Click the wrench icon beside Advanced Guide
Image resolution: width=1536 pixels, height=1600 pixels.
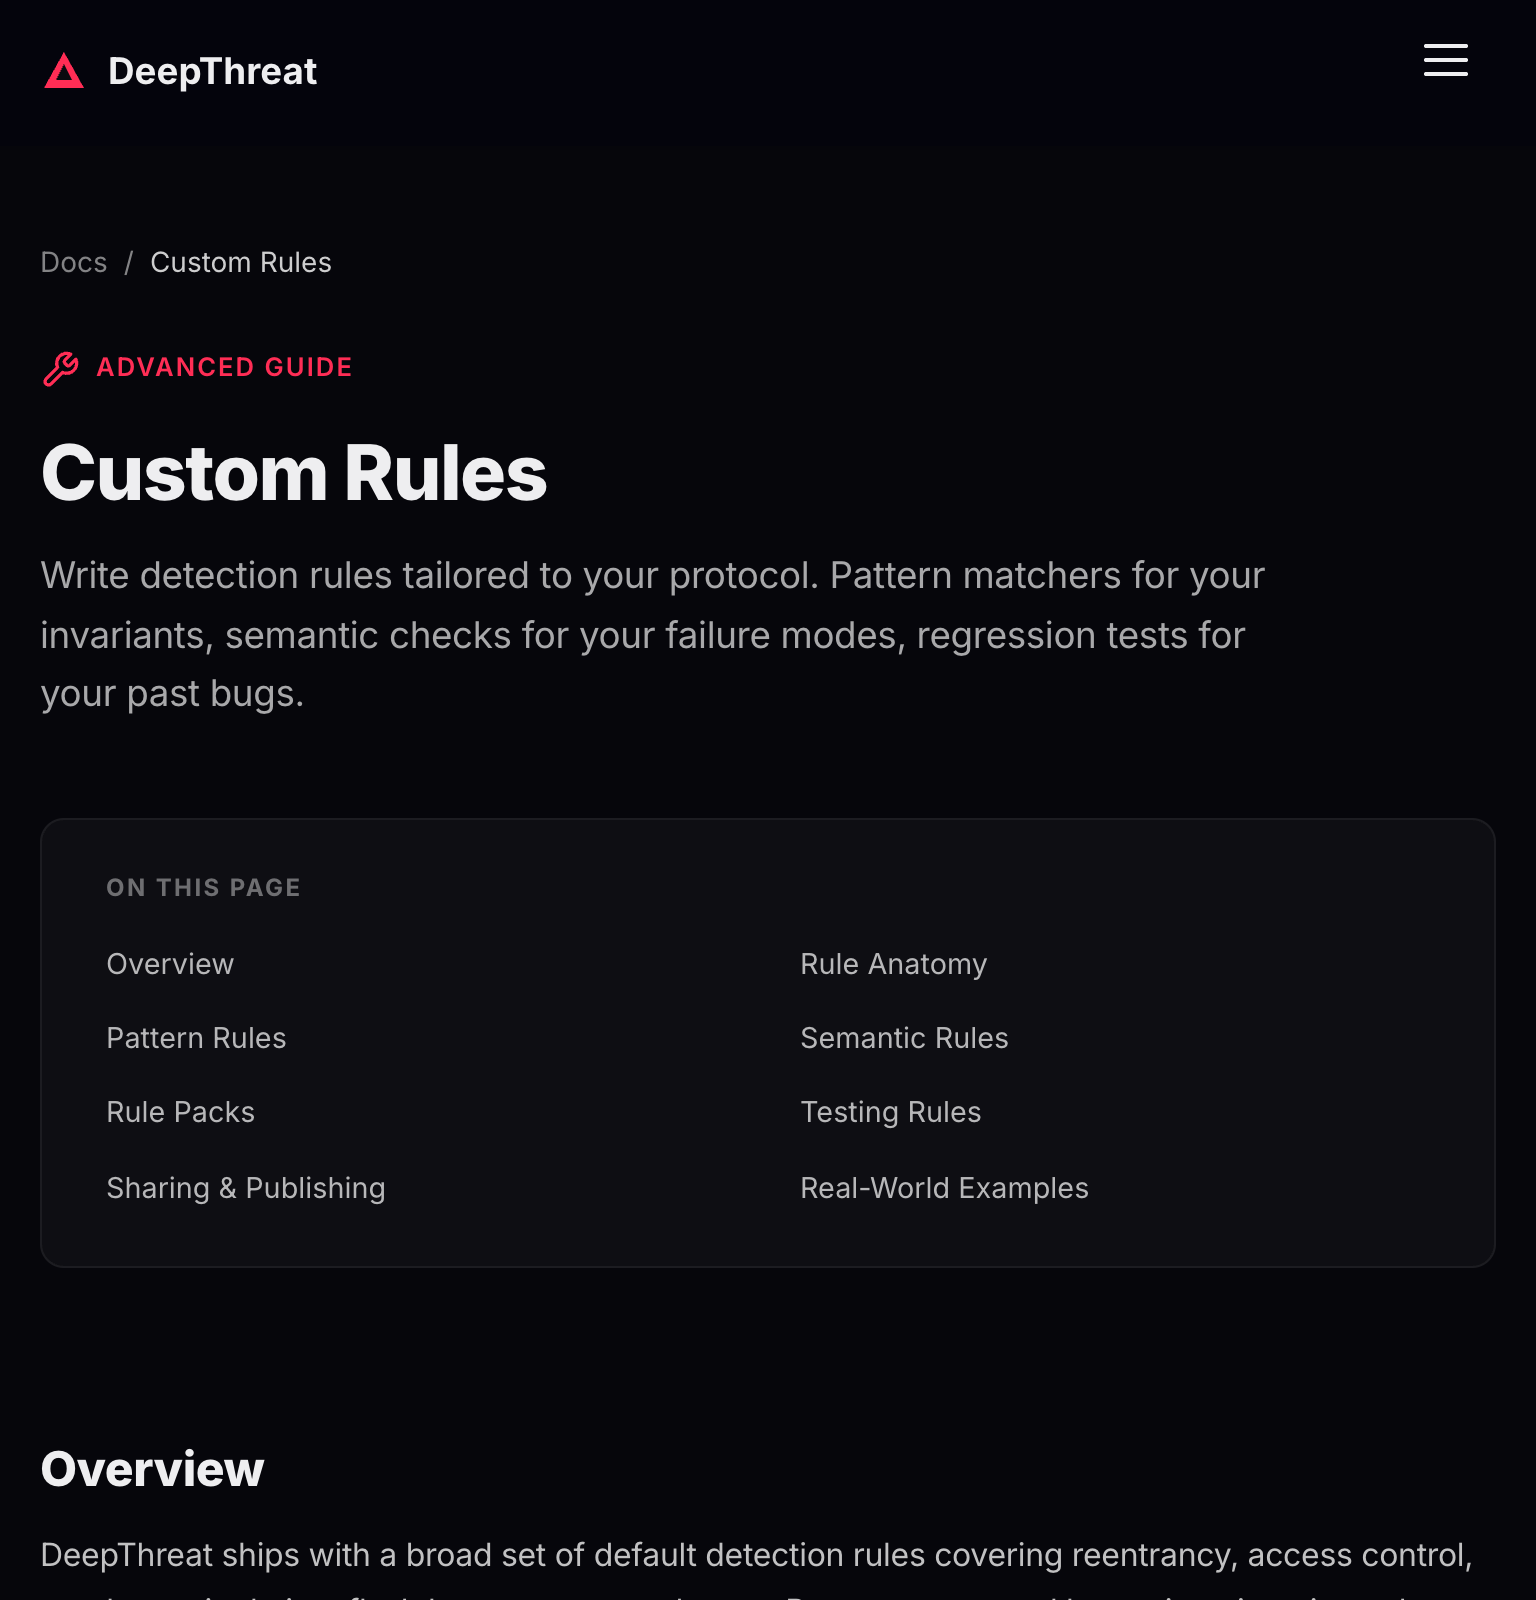click(x=61, y=368)
